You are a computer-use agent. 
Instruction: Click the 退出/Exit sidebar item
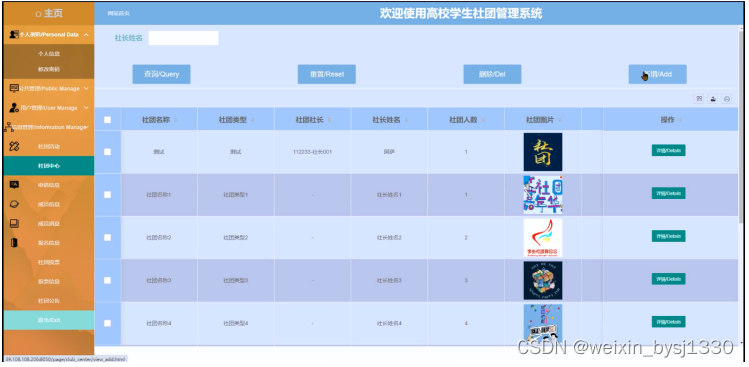click(49, 320)
